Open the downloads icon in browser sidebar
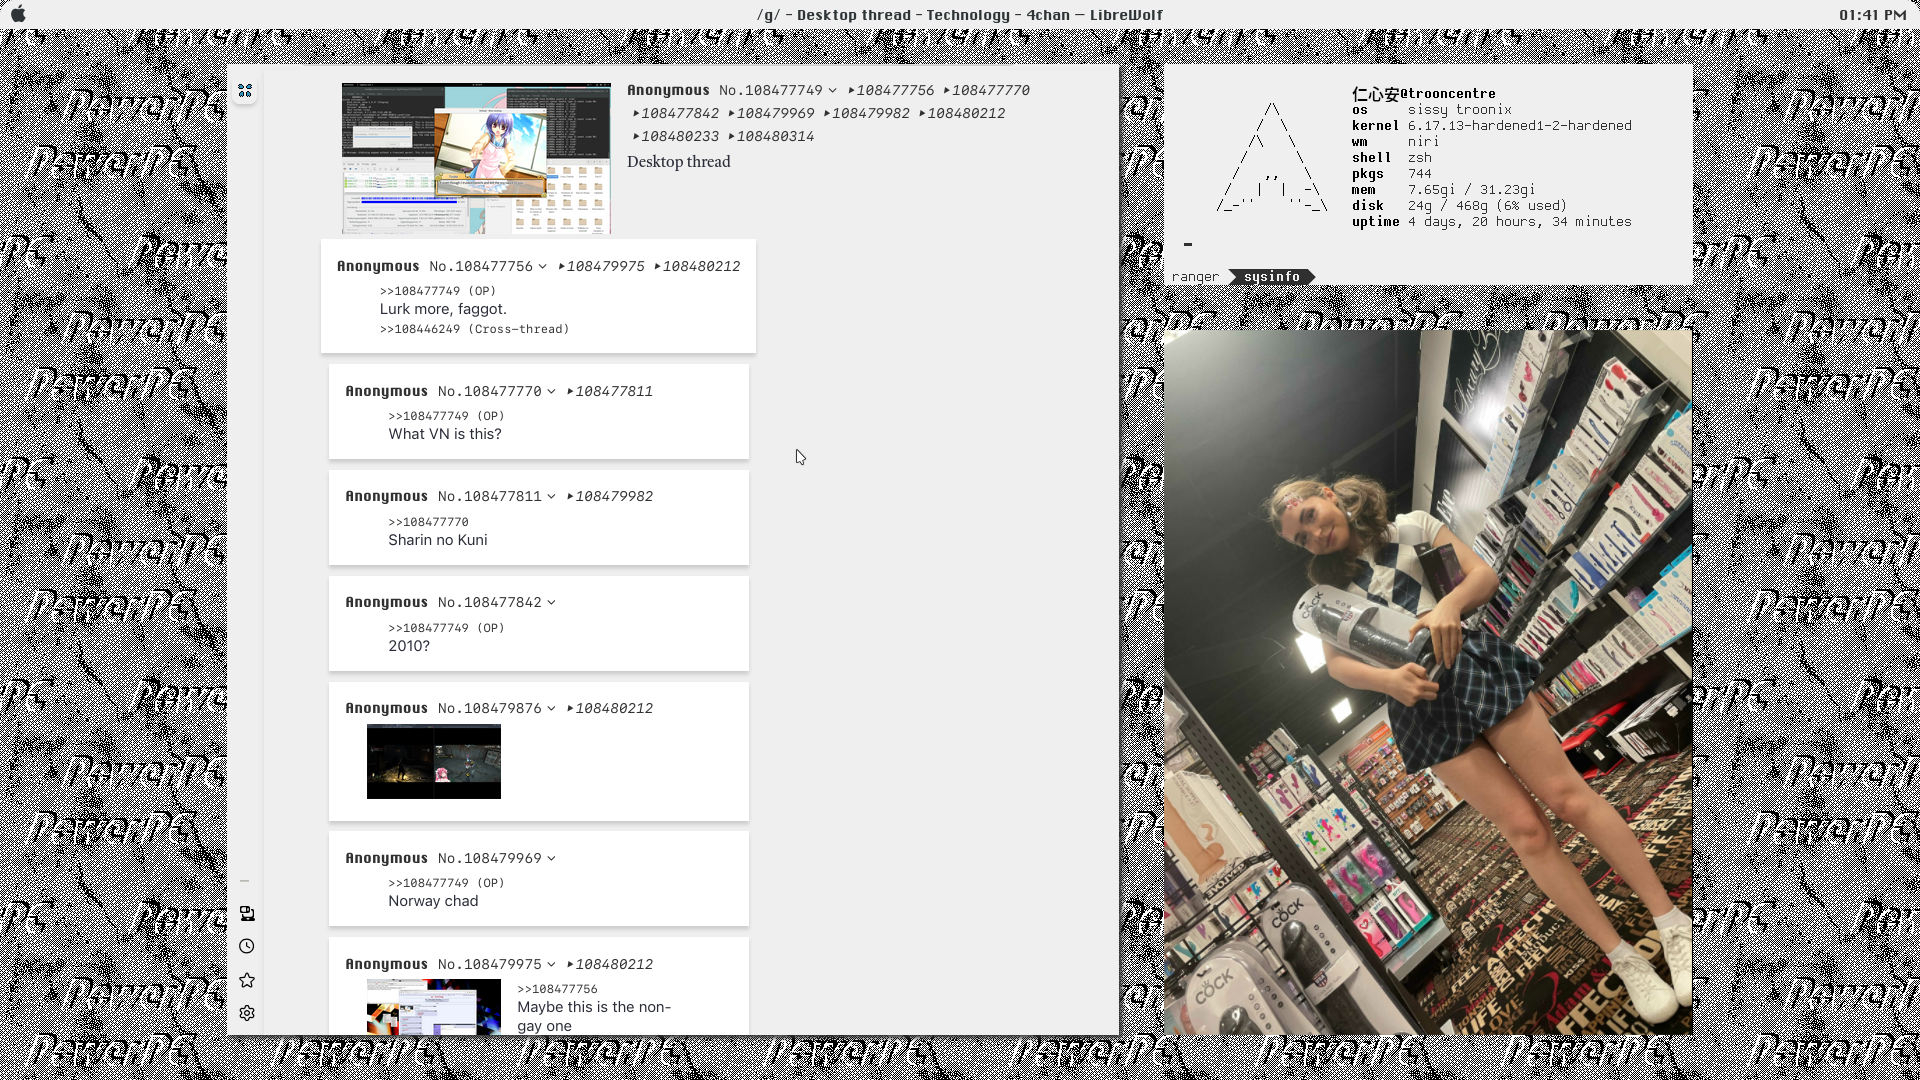The image size is (1920, 1080). [x=247, y=913]
